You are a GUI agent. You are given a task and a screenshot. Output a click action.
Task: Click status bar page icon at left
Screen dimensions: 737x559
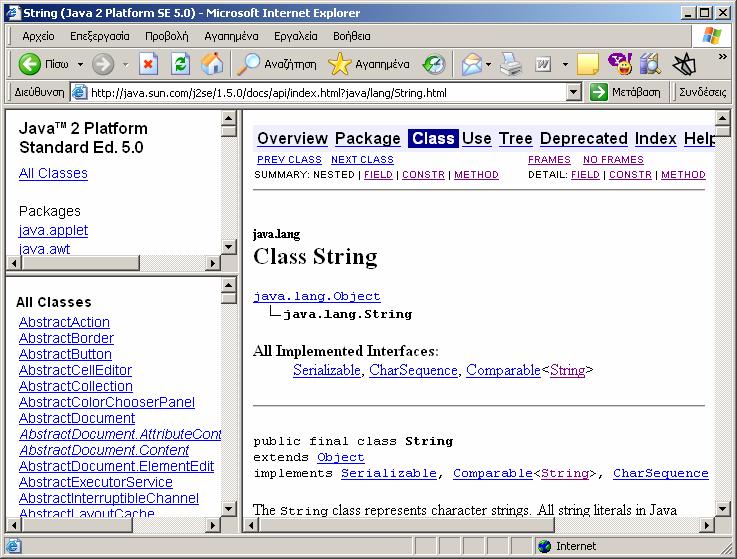(13, 546)
